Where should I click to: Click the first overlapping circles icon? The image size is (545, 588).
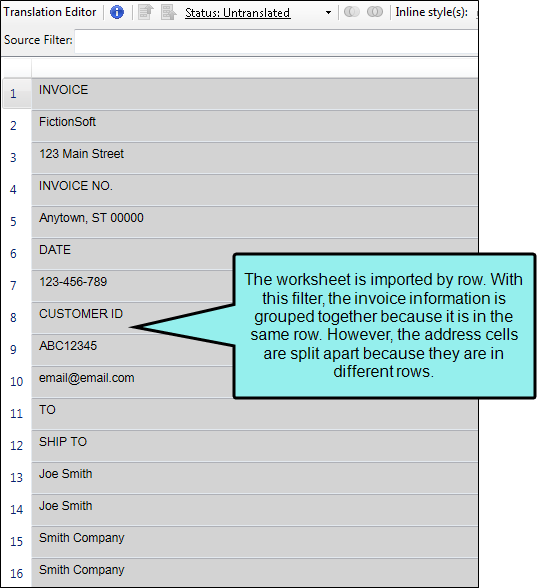(x=351, y=12)
